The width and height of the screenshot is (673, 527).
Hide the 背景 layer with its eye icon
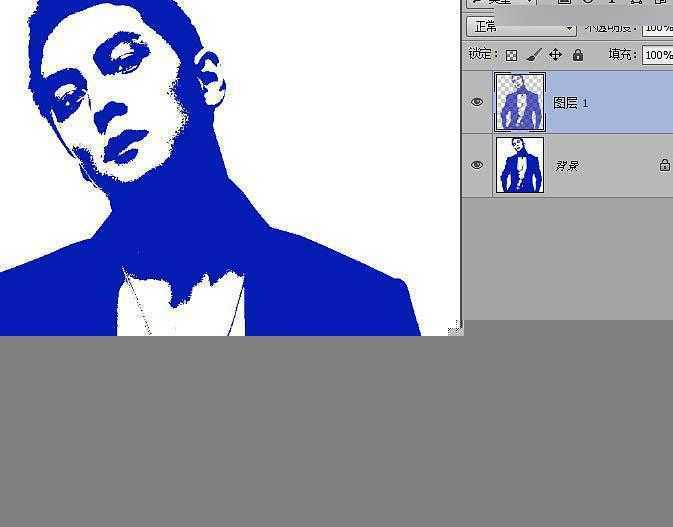(477, 165)
